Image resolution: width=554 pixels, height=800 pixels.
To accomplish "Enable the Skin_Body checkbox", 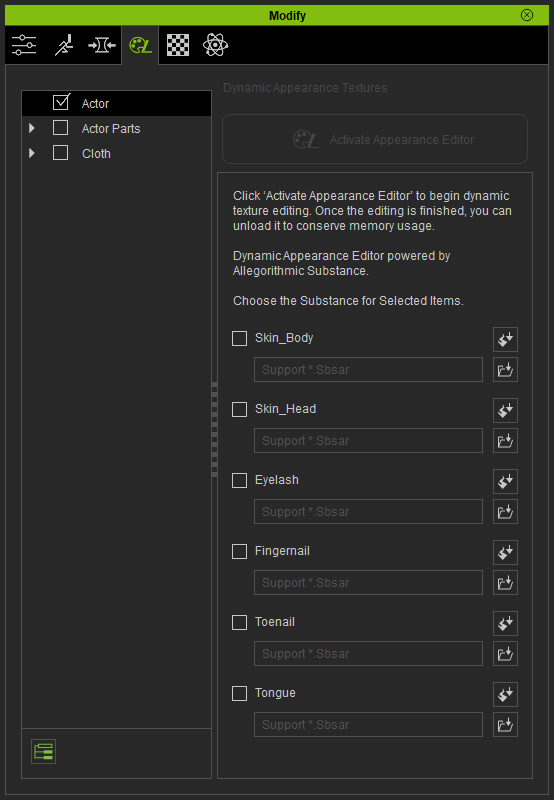I will [x=239, y=338].
